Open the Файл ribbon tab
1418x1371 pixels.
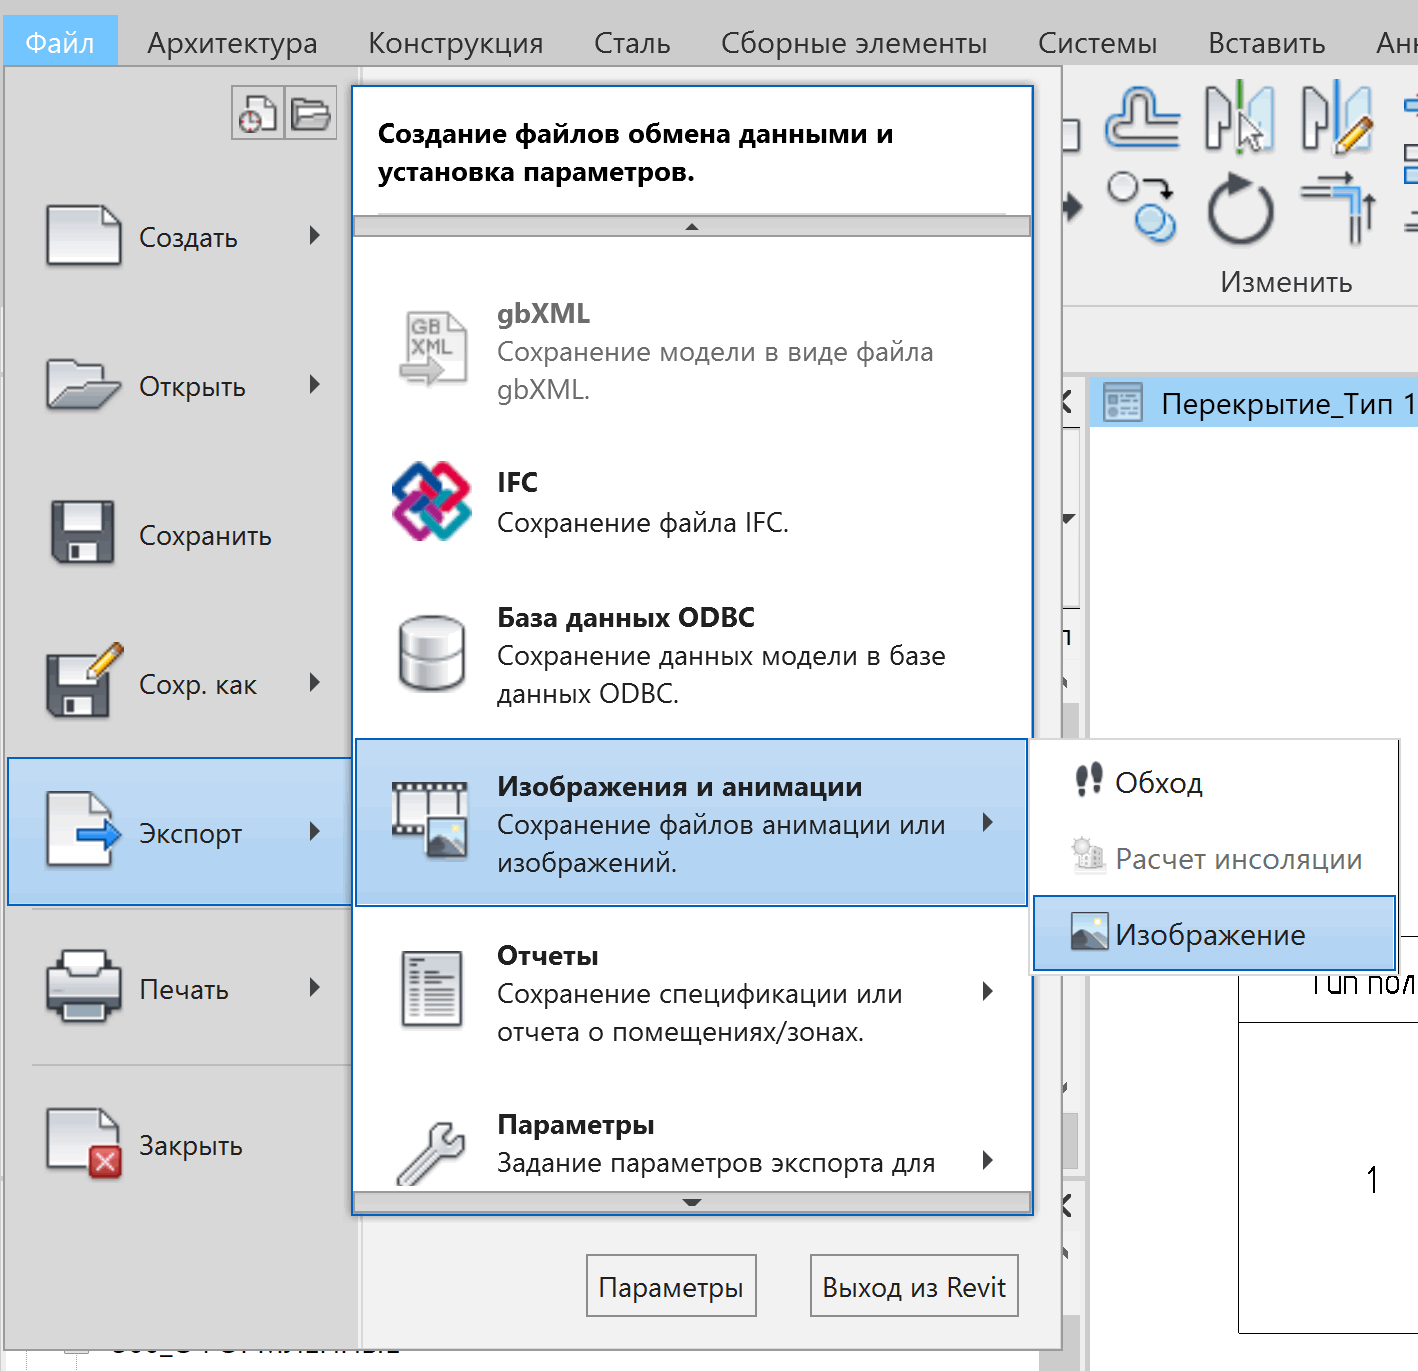tap(60, 43)
